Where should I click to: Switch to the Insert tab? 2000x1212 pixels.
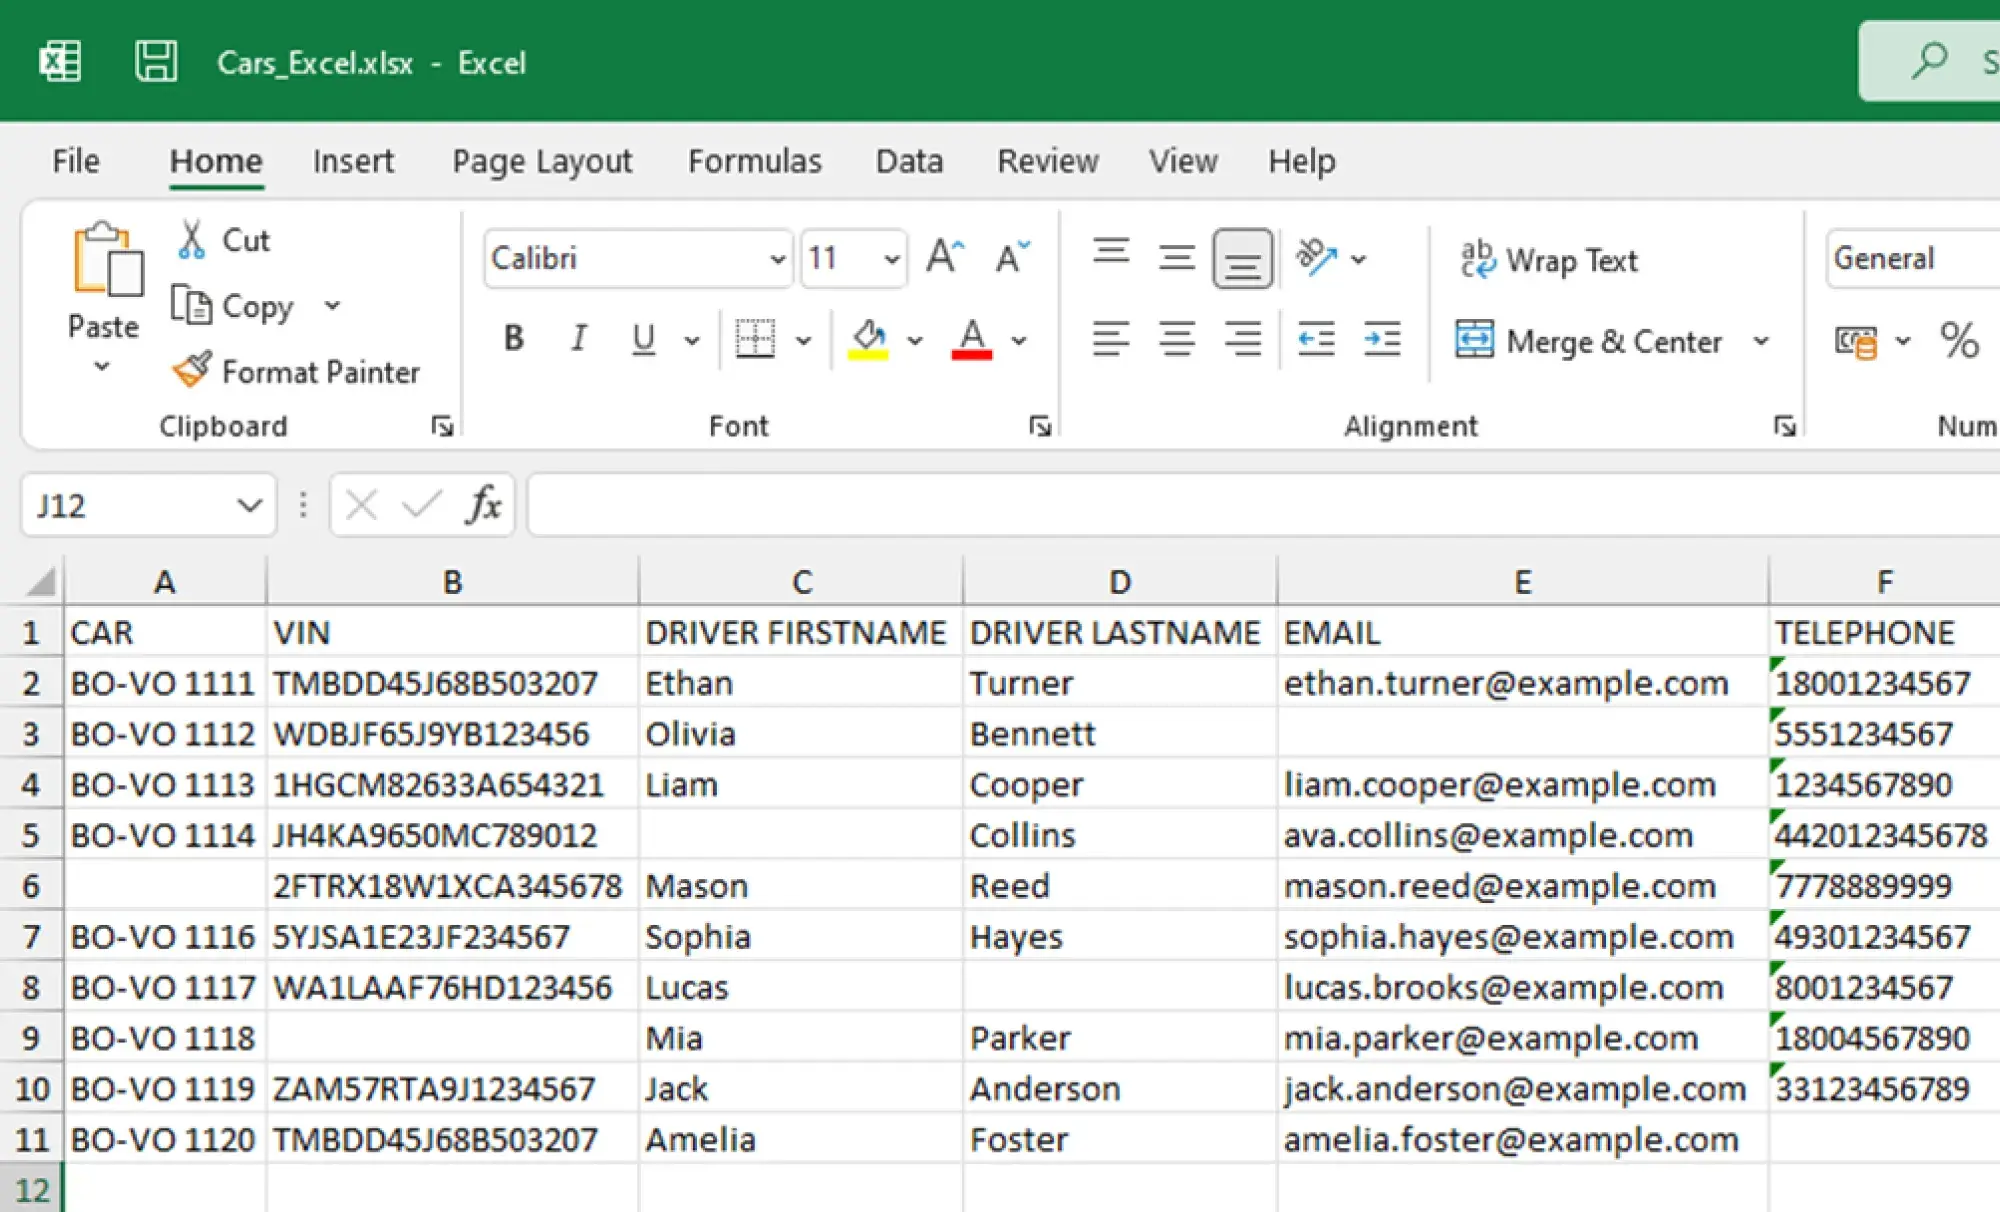pos(353,161)
